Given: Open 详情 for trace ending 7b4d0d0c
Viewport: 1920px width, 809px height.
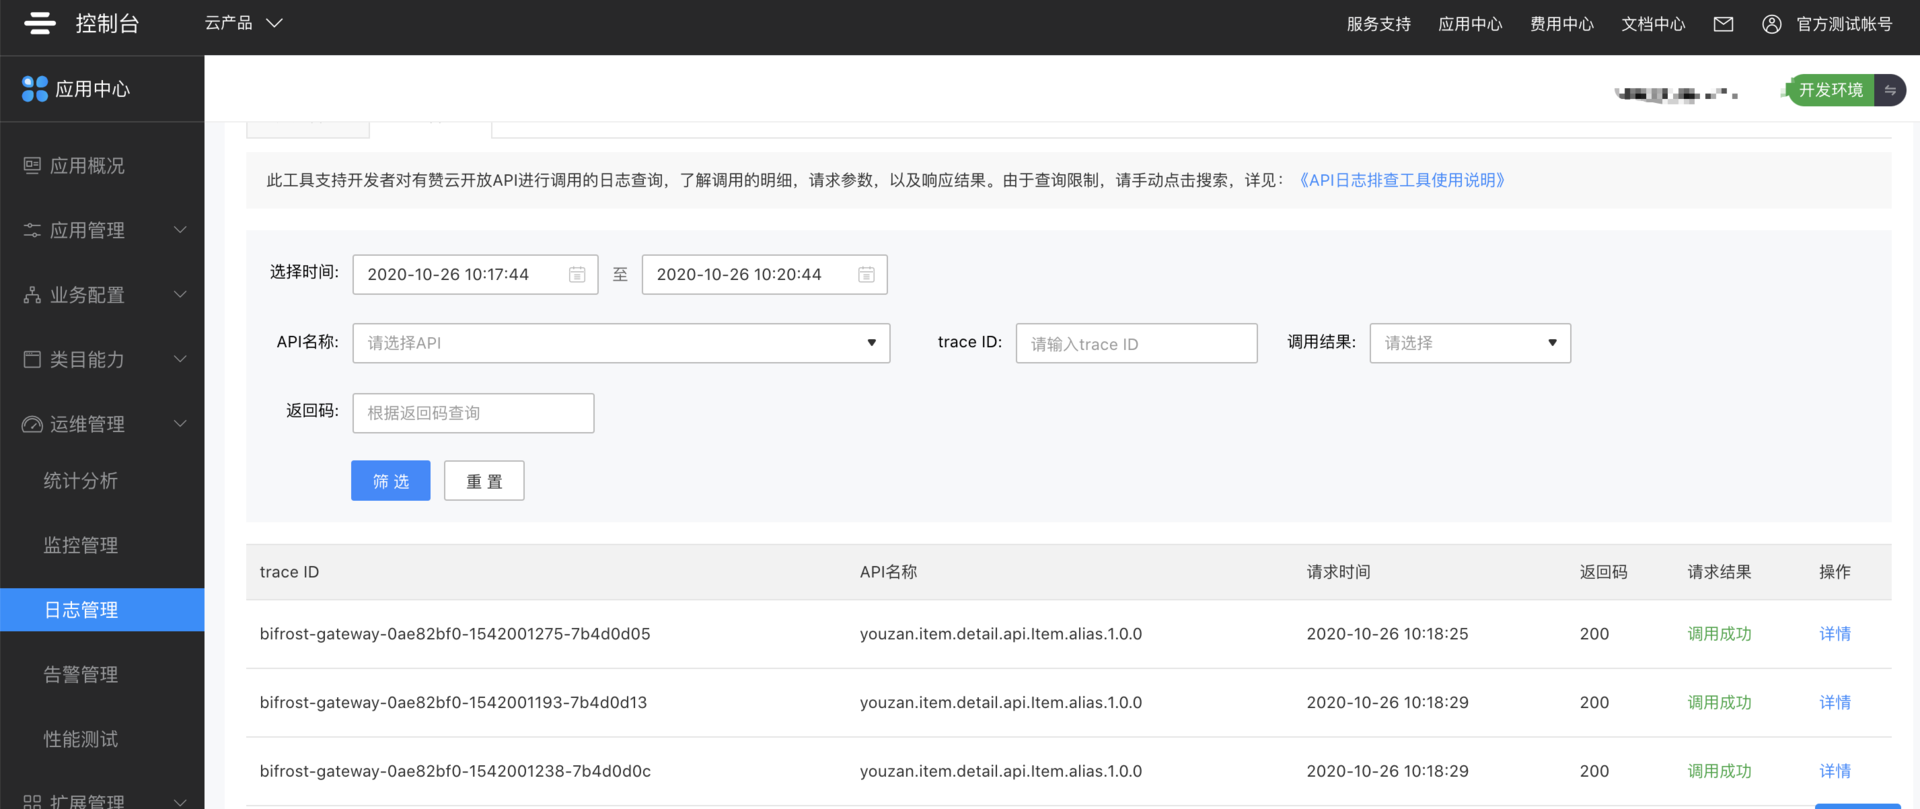Looking at the screenshot, I should pos(1835,771).
